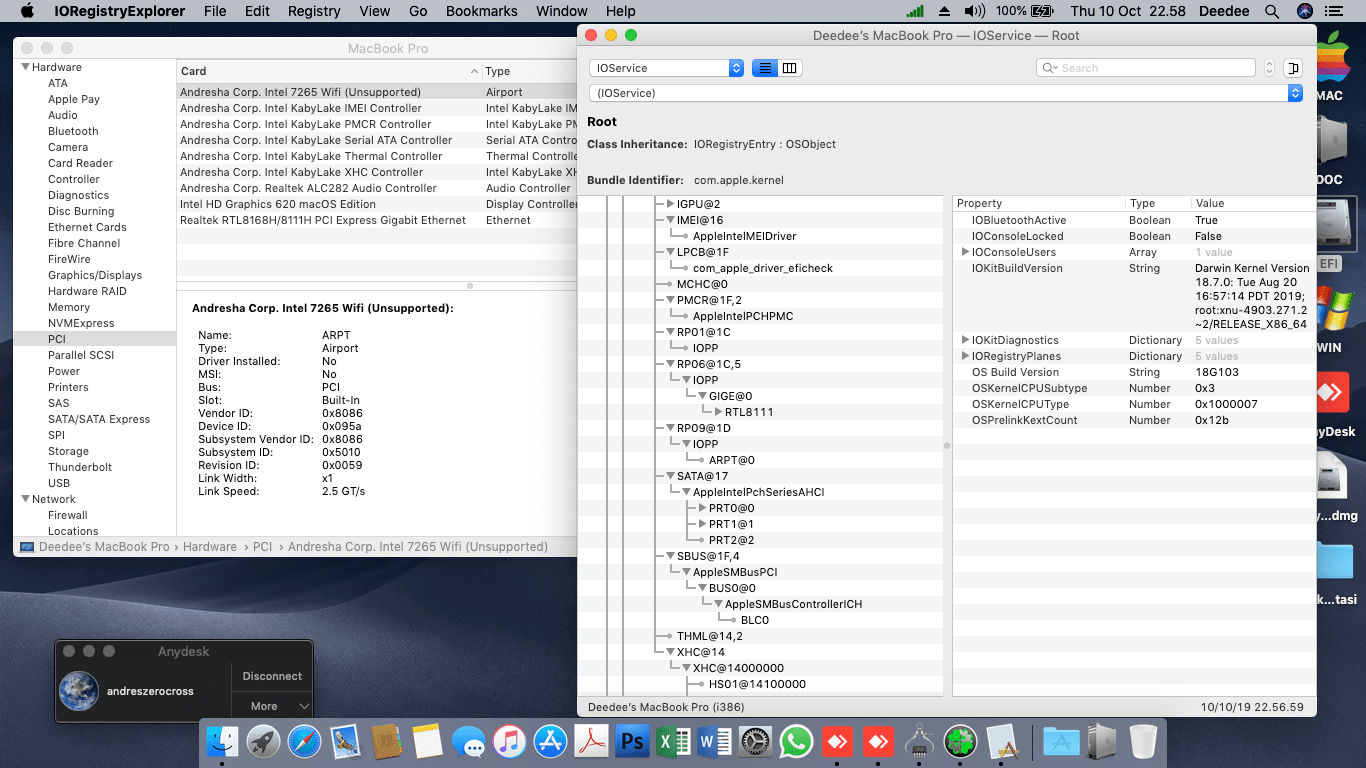
Task: Click the Spotlight search icon in menu bar
Action: pos(1272,11)
